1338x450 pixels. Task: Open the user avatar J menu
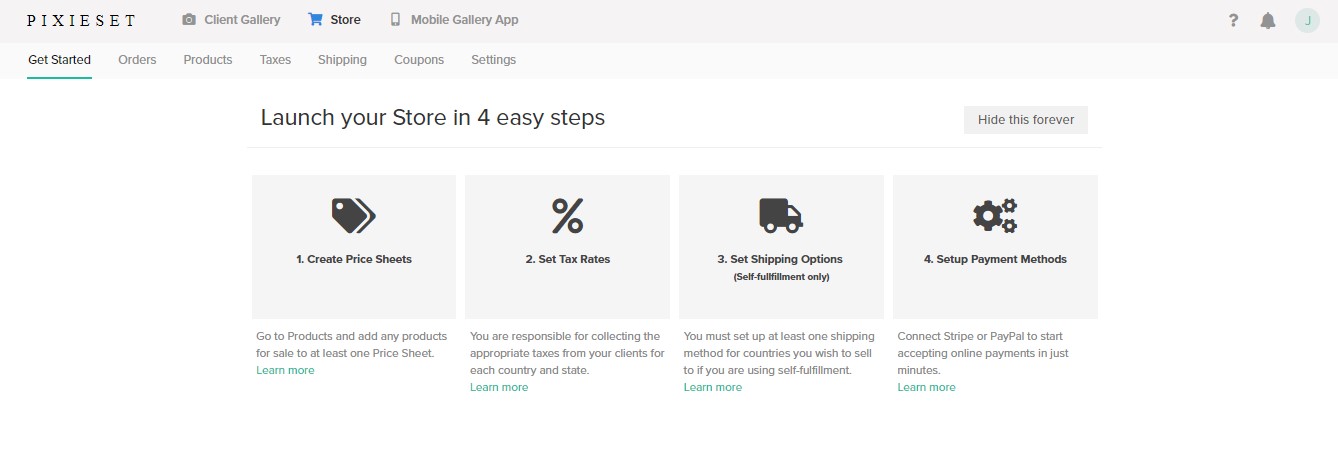1307,20
